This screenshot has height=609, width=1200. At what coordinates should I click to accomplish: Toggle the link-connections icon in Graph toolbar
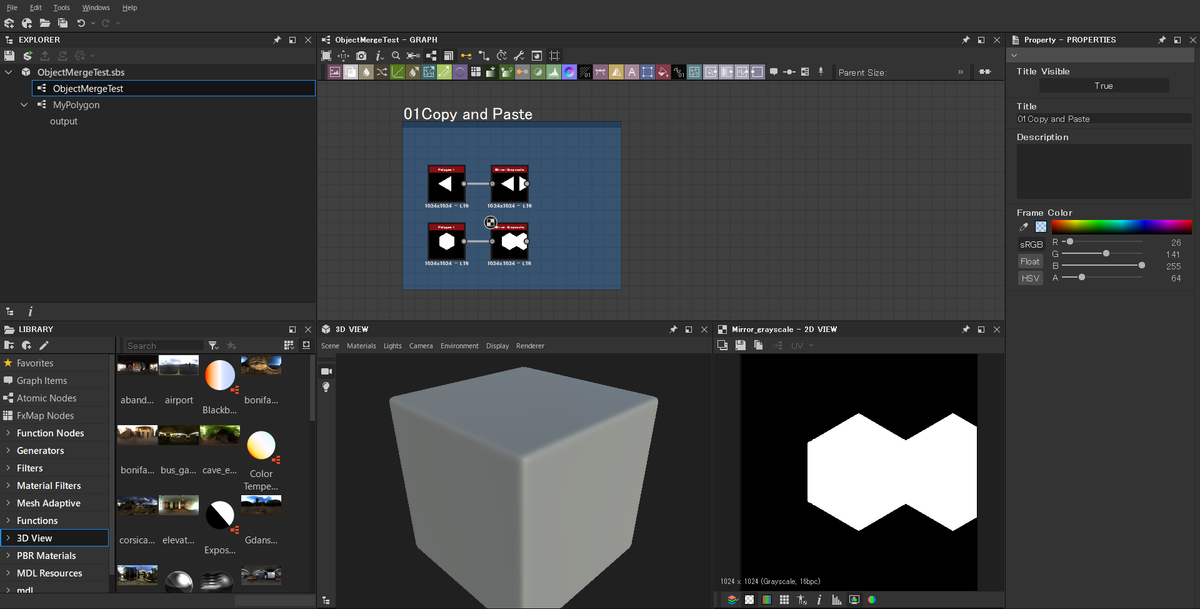tap(466, 55)
